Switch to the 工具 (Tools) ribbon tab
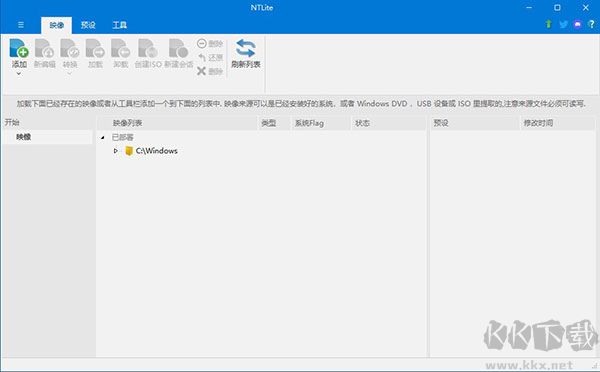 (119, 25)
